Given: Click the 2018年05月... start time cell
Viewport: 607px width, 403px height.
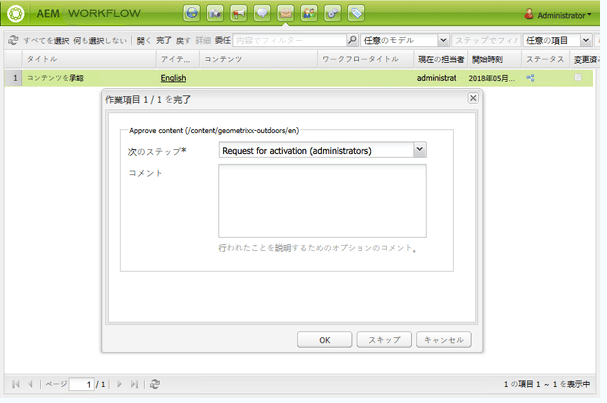Looking at the screenshot, I should 492,78.
